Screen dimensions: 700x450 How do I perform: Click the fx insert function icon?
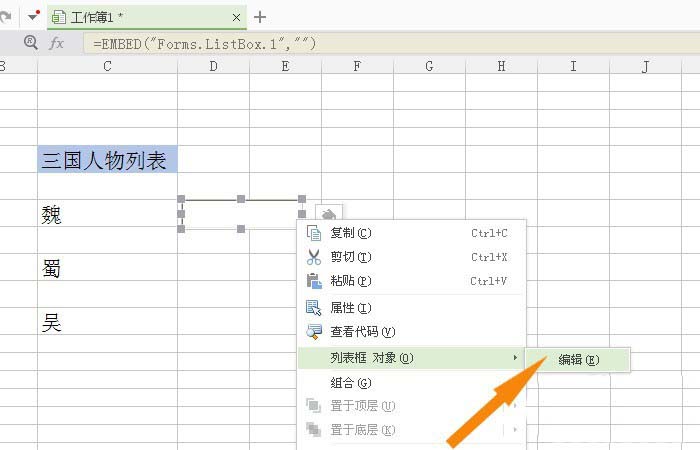point(57,43)
